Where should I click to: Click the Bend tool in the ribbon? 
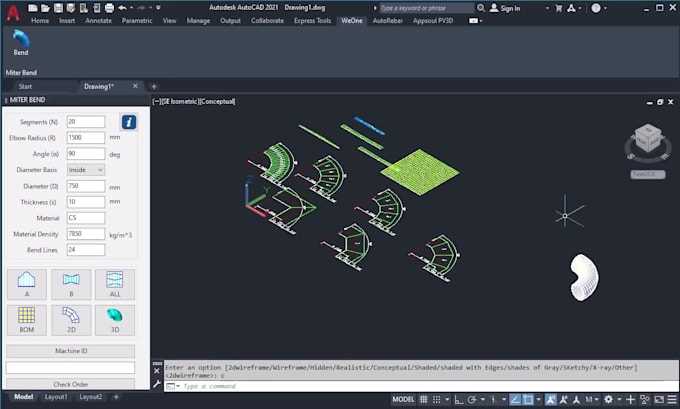21,43
